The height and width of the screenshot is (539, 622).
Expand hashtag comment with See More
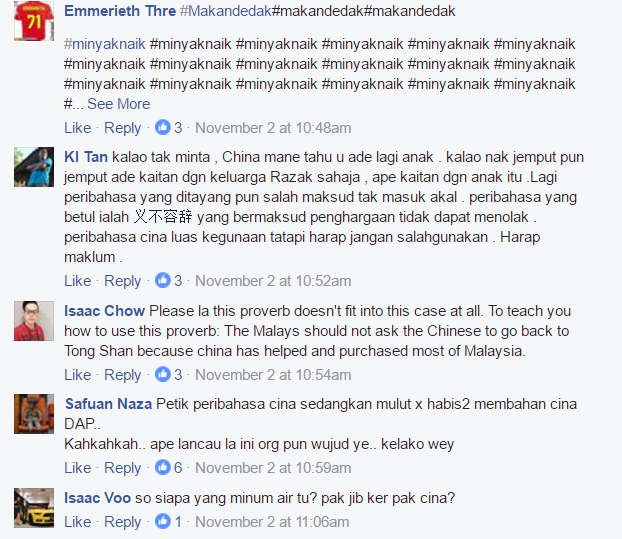(x=119, y=104)
